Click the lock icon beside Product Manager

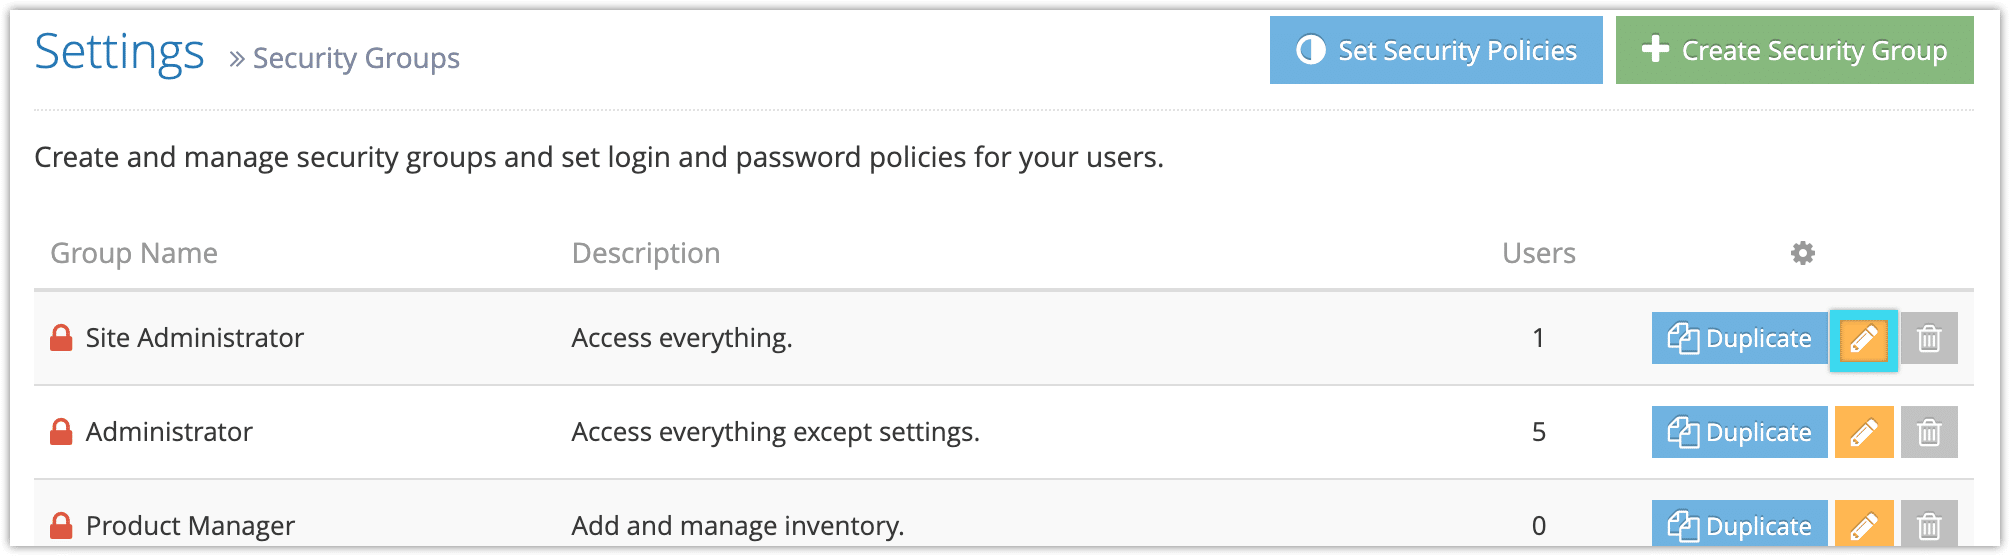pos(61,525)
